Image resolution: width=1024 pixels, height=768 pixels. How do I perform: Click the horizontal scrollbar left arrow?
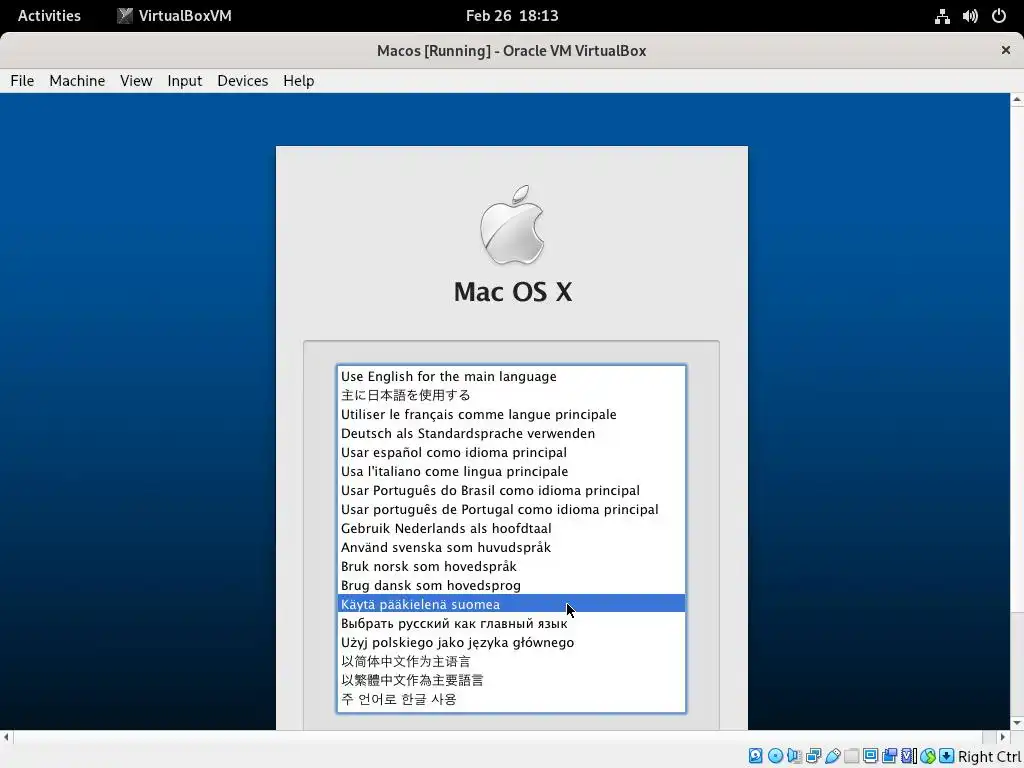(x=7, y=737)
